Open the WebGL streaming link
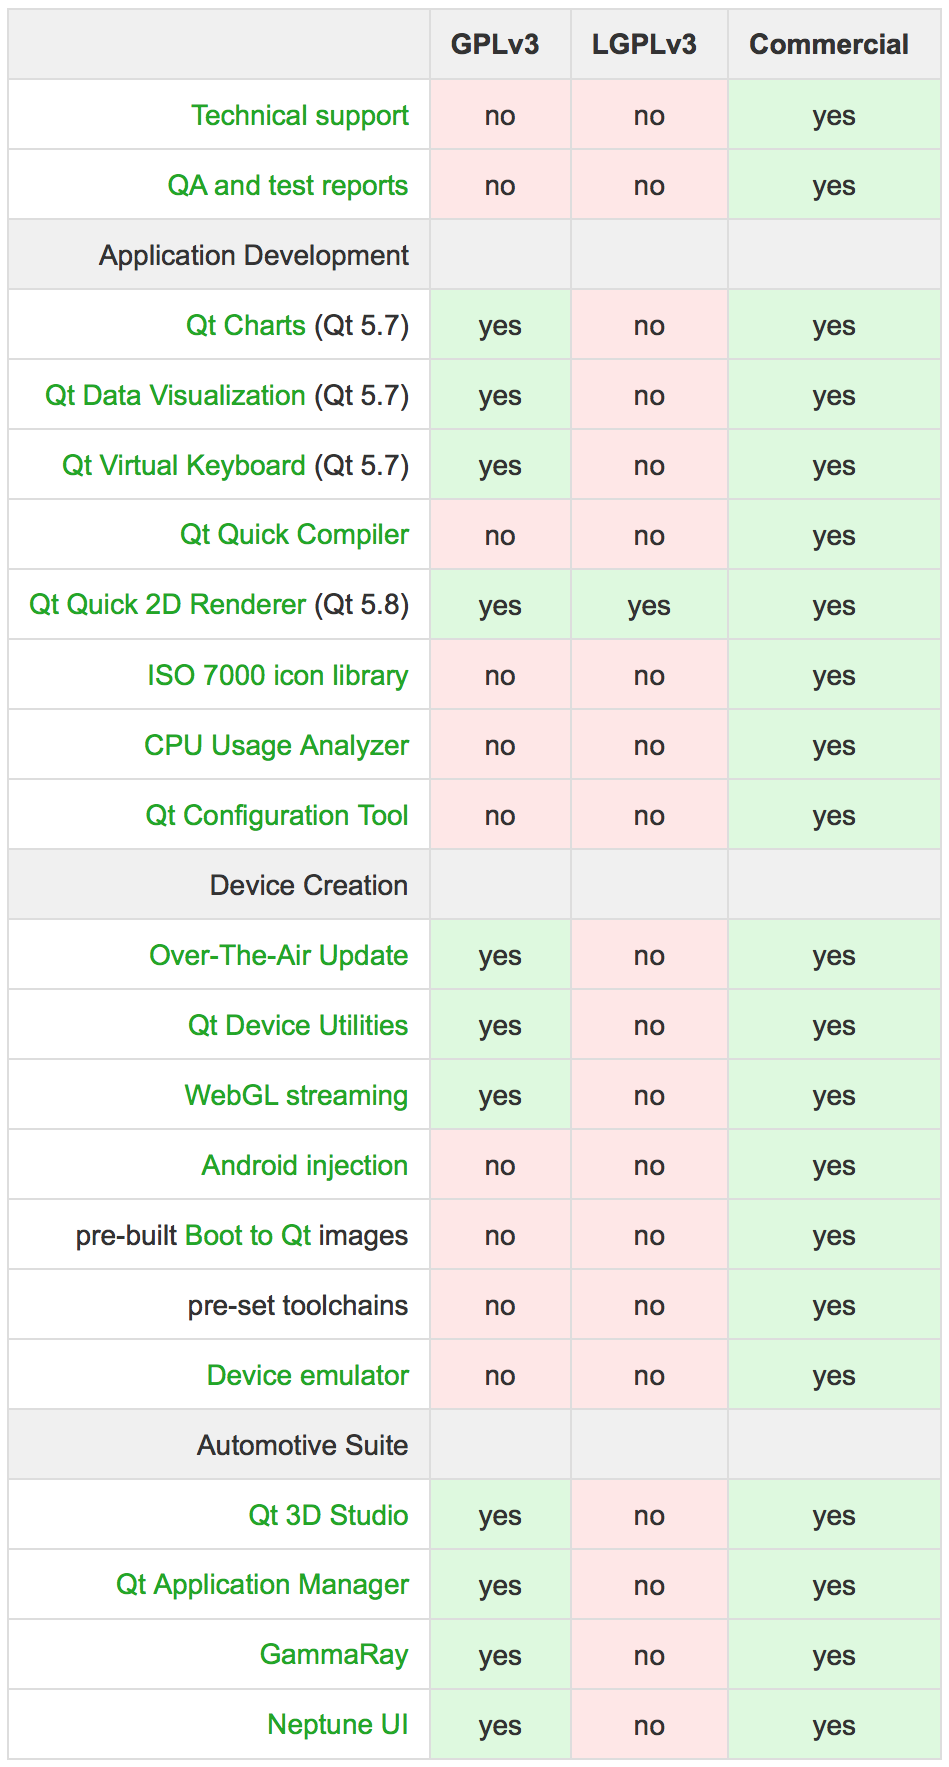949x1767 pixels. coord(296,1096)
